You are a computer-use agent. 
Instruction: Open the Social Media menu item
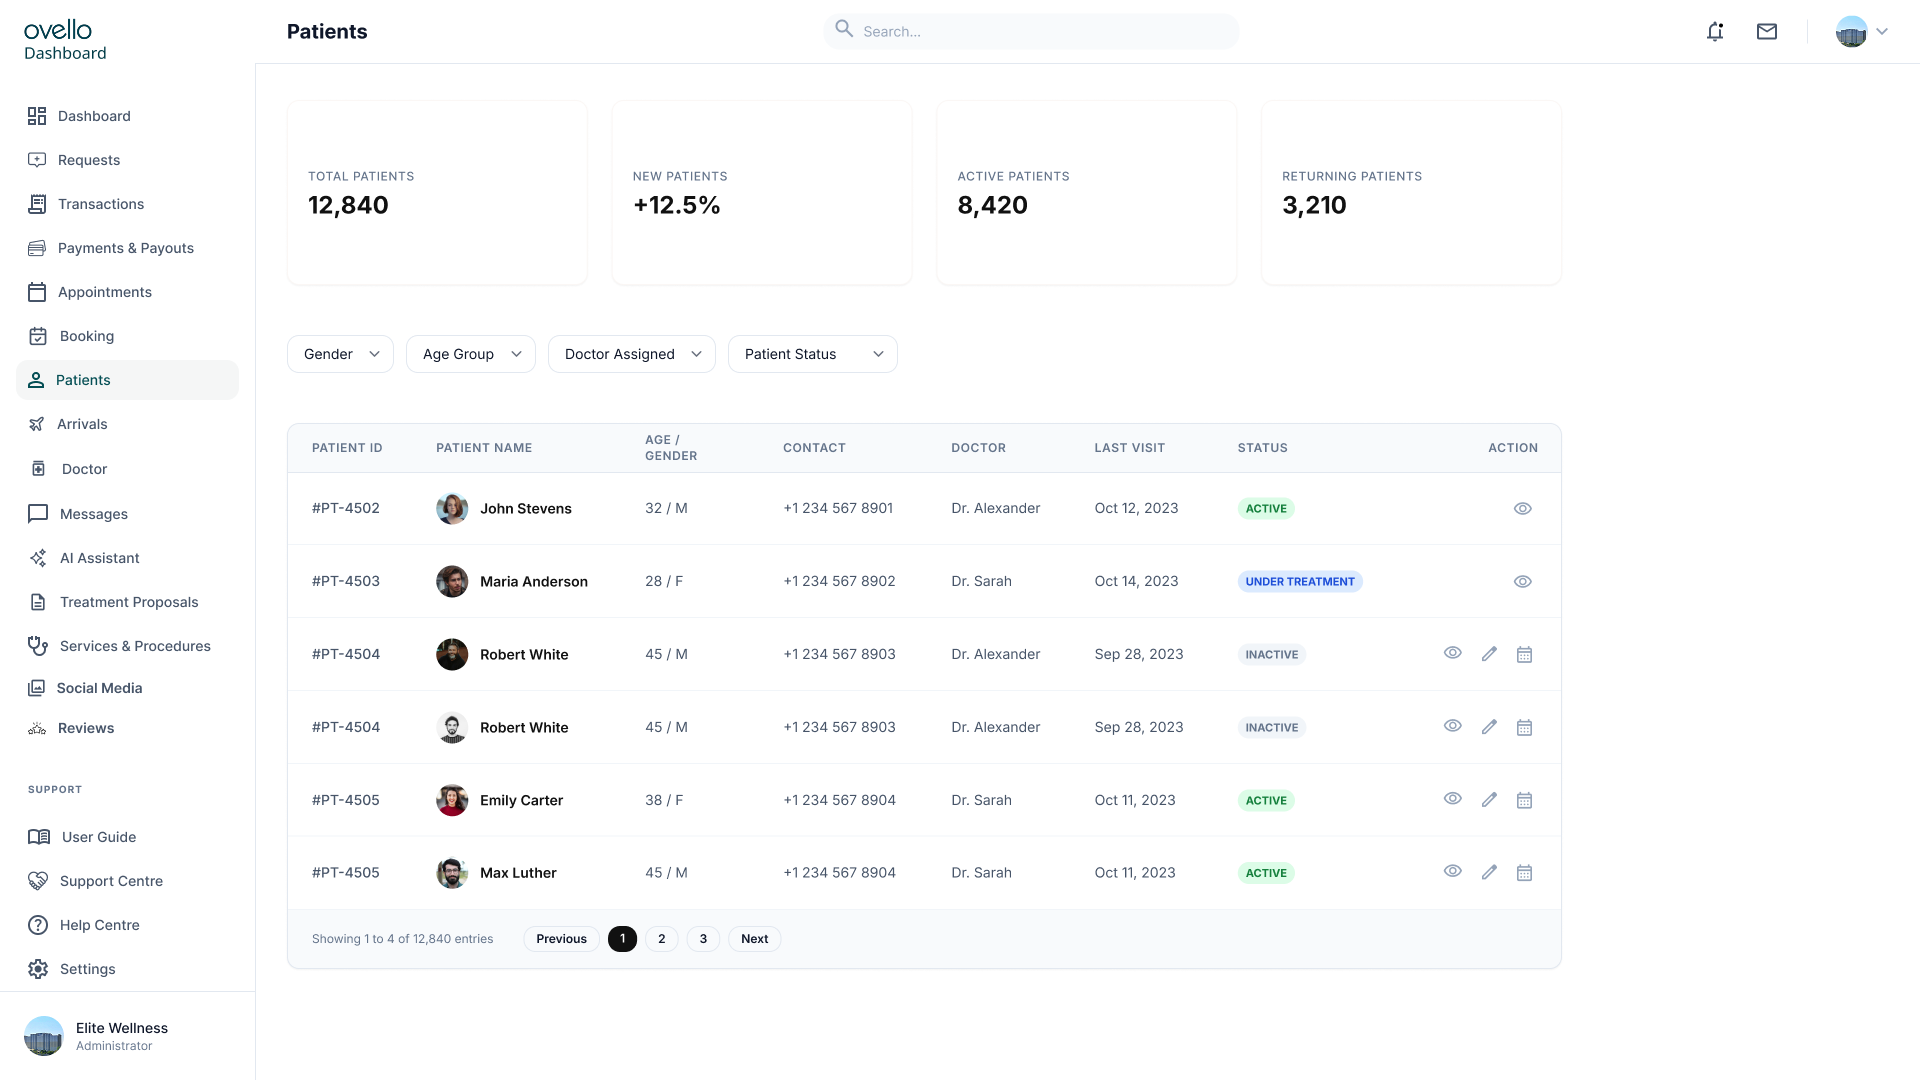(x=127, y=688)
